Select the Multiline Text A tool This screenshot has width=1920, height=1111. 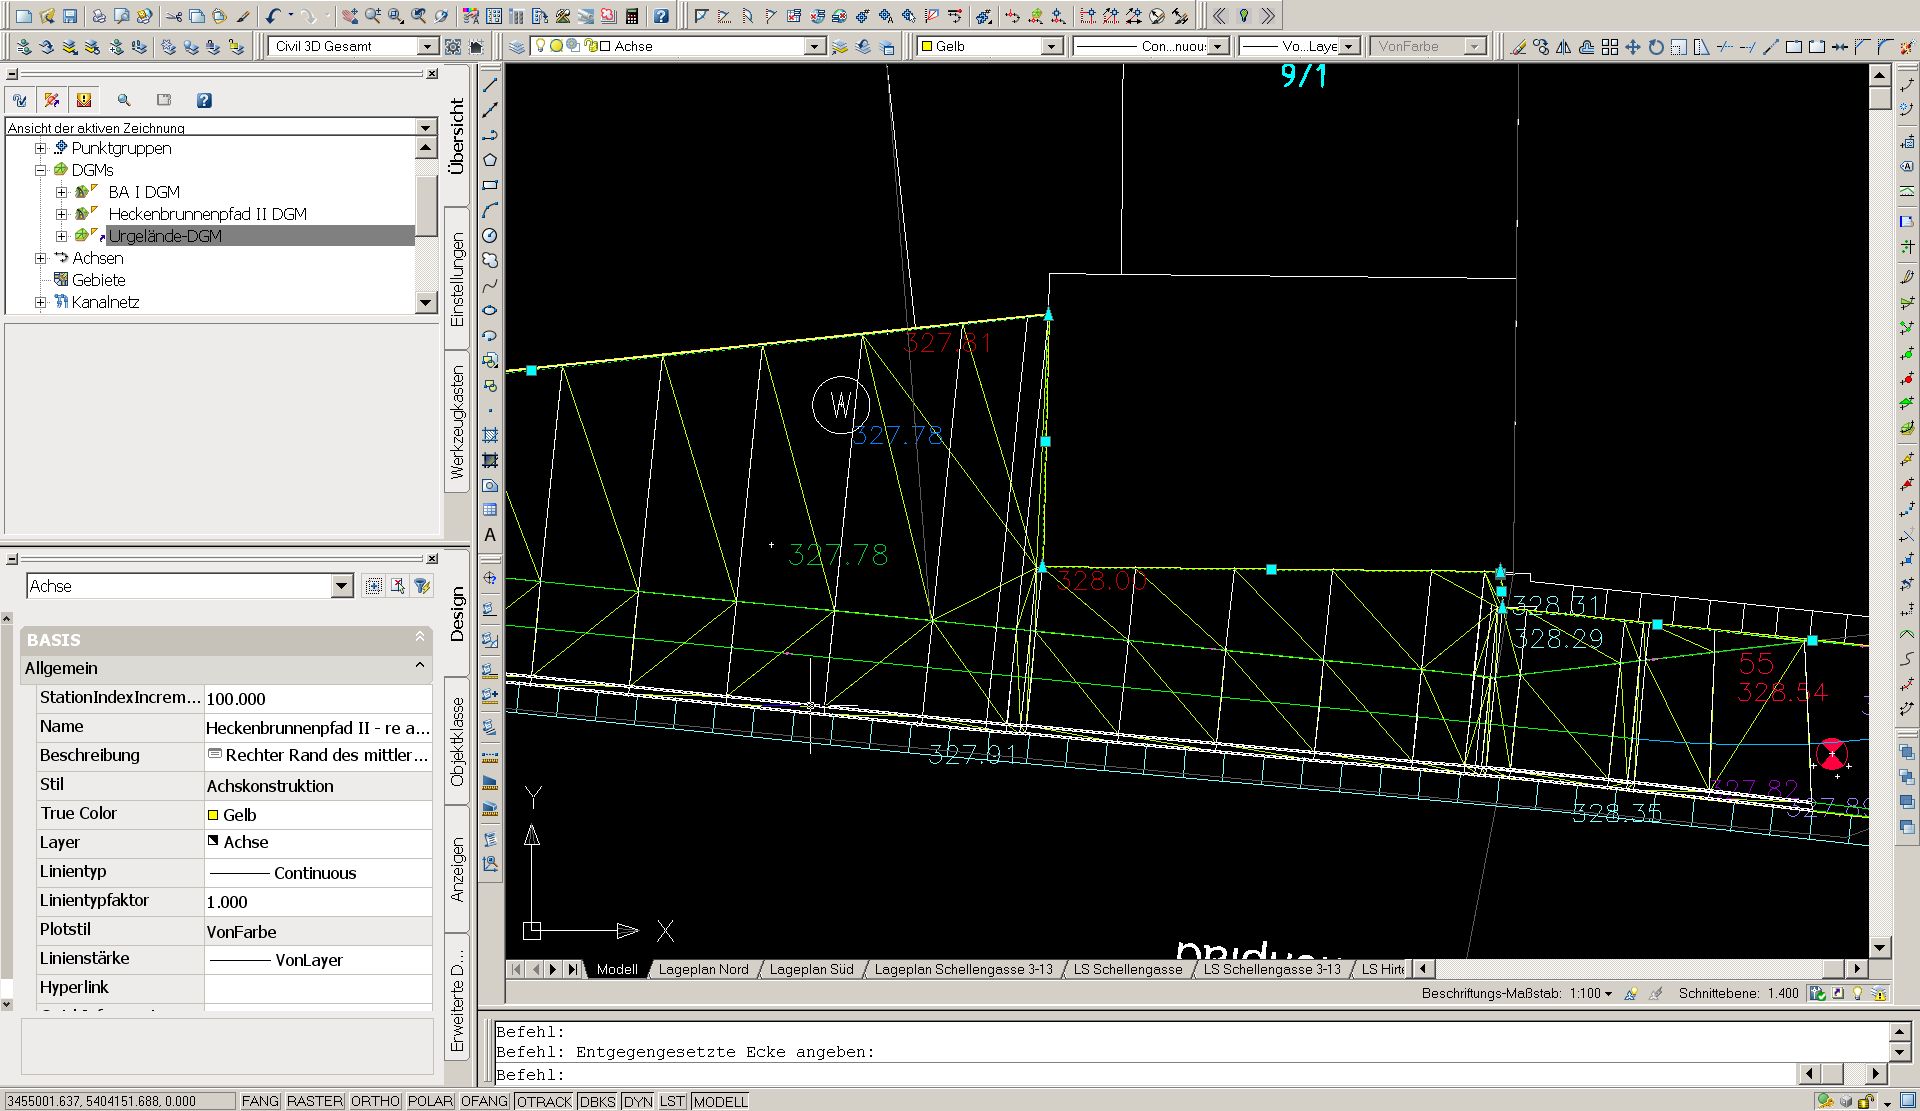490,535
